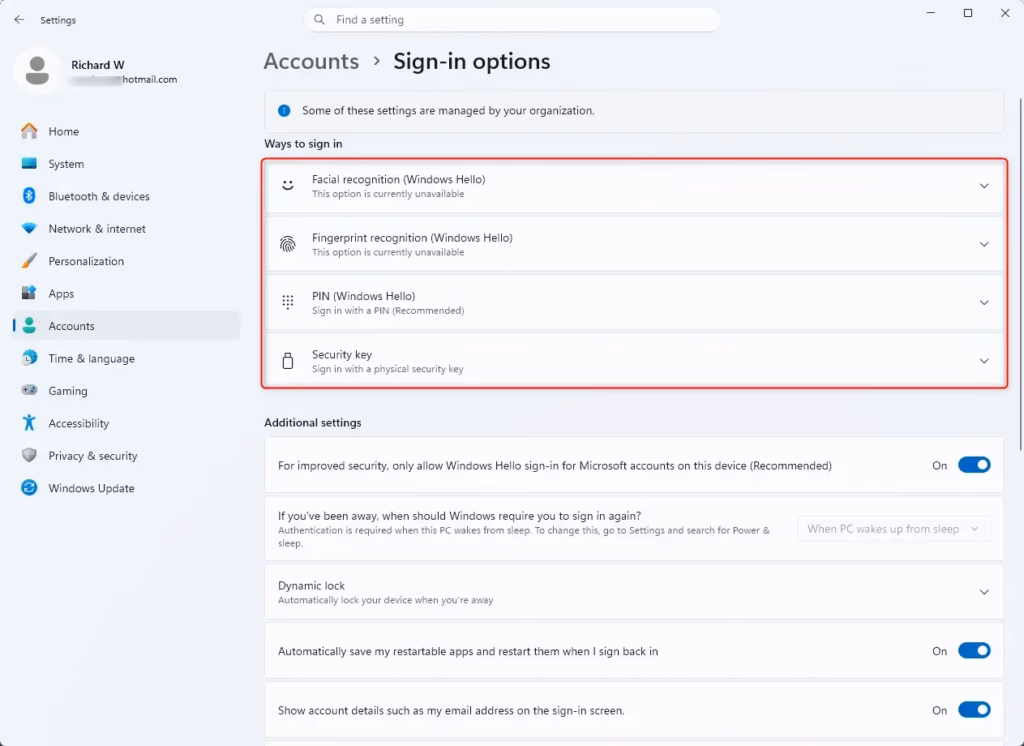Click If you've been away sign-in question text
This screenshot has width=1024, height=746.
460,515
